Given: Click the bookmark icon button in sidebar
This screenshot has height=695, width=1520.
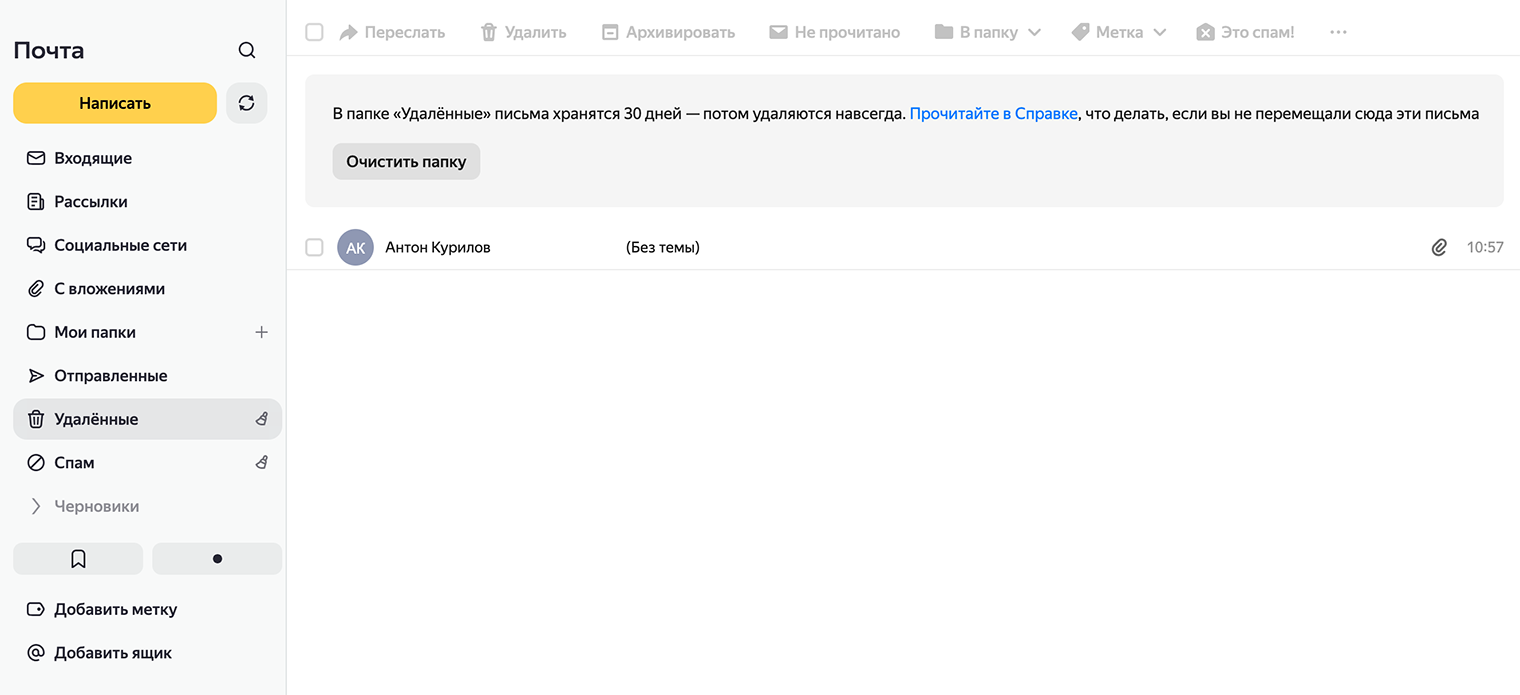Looking at the screenshot, I should point(78,559).
